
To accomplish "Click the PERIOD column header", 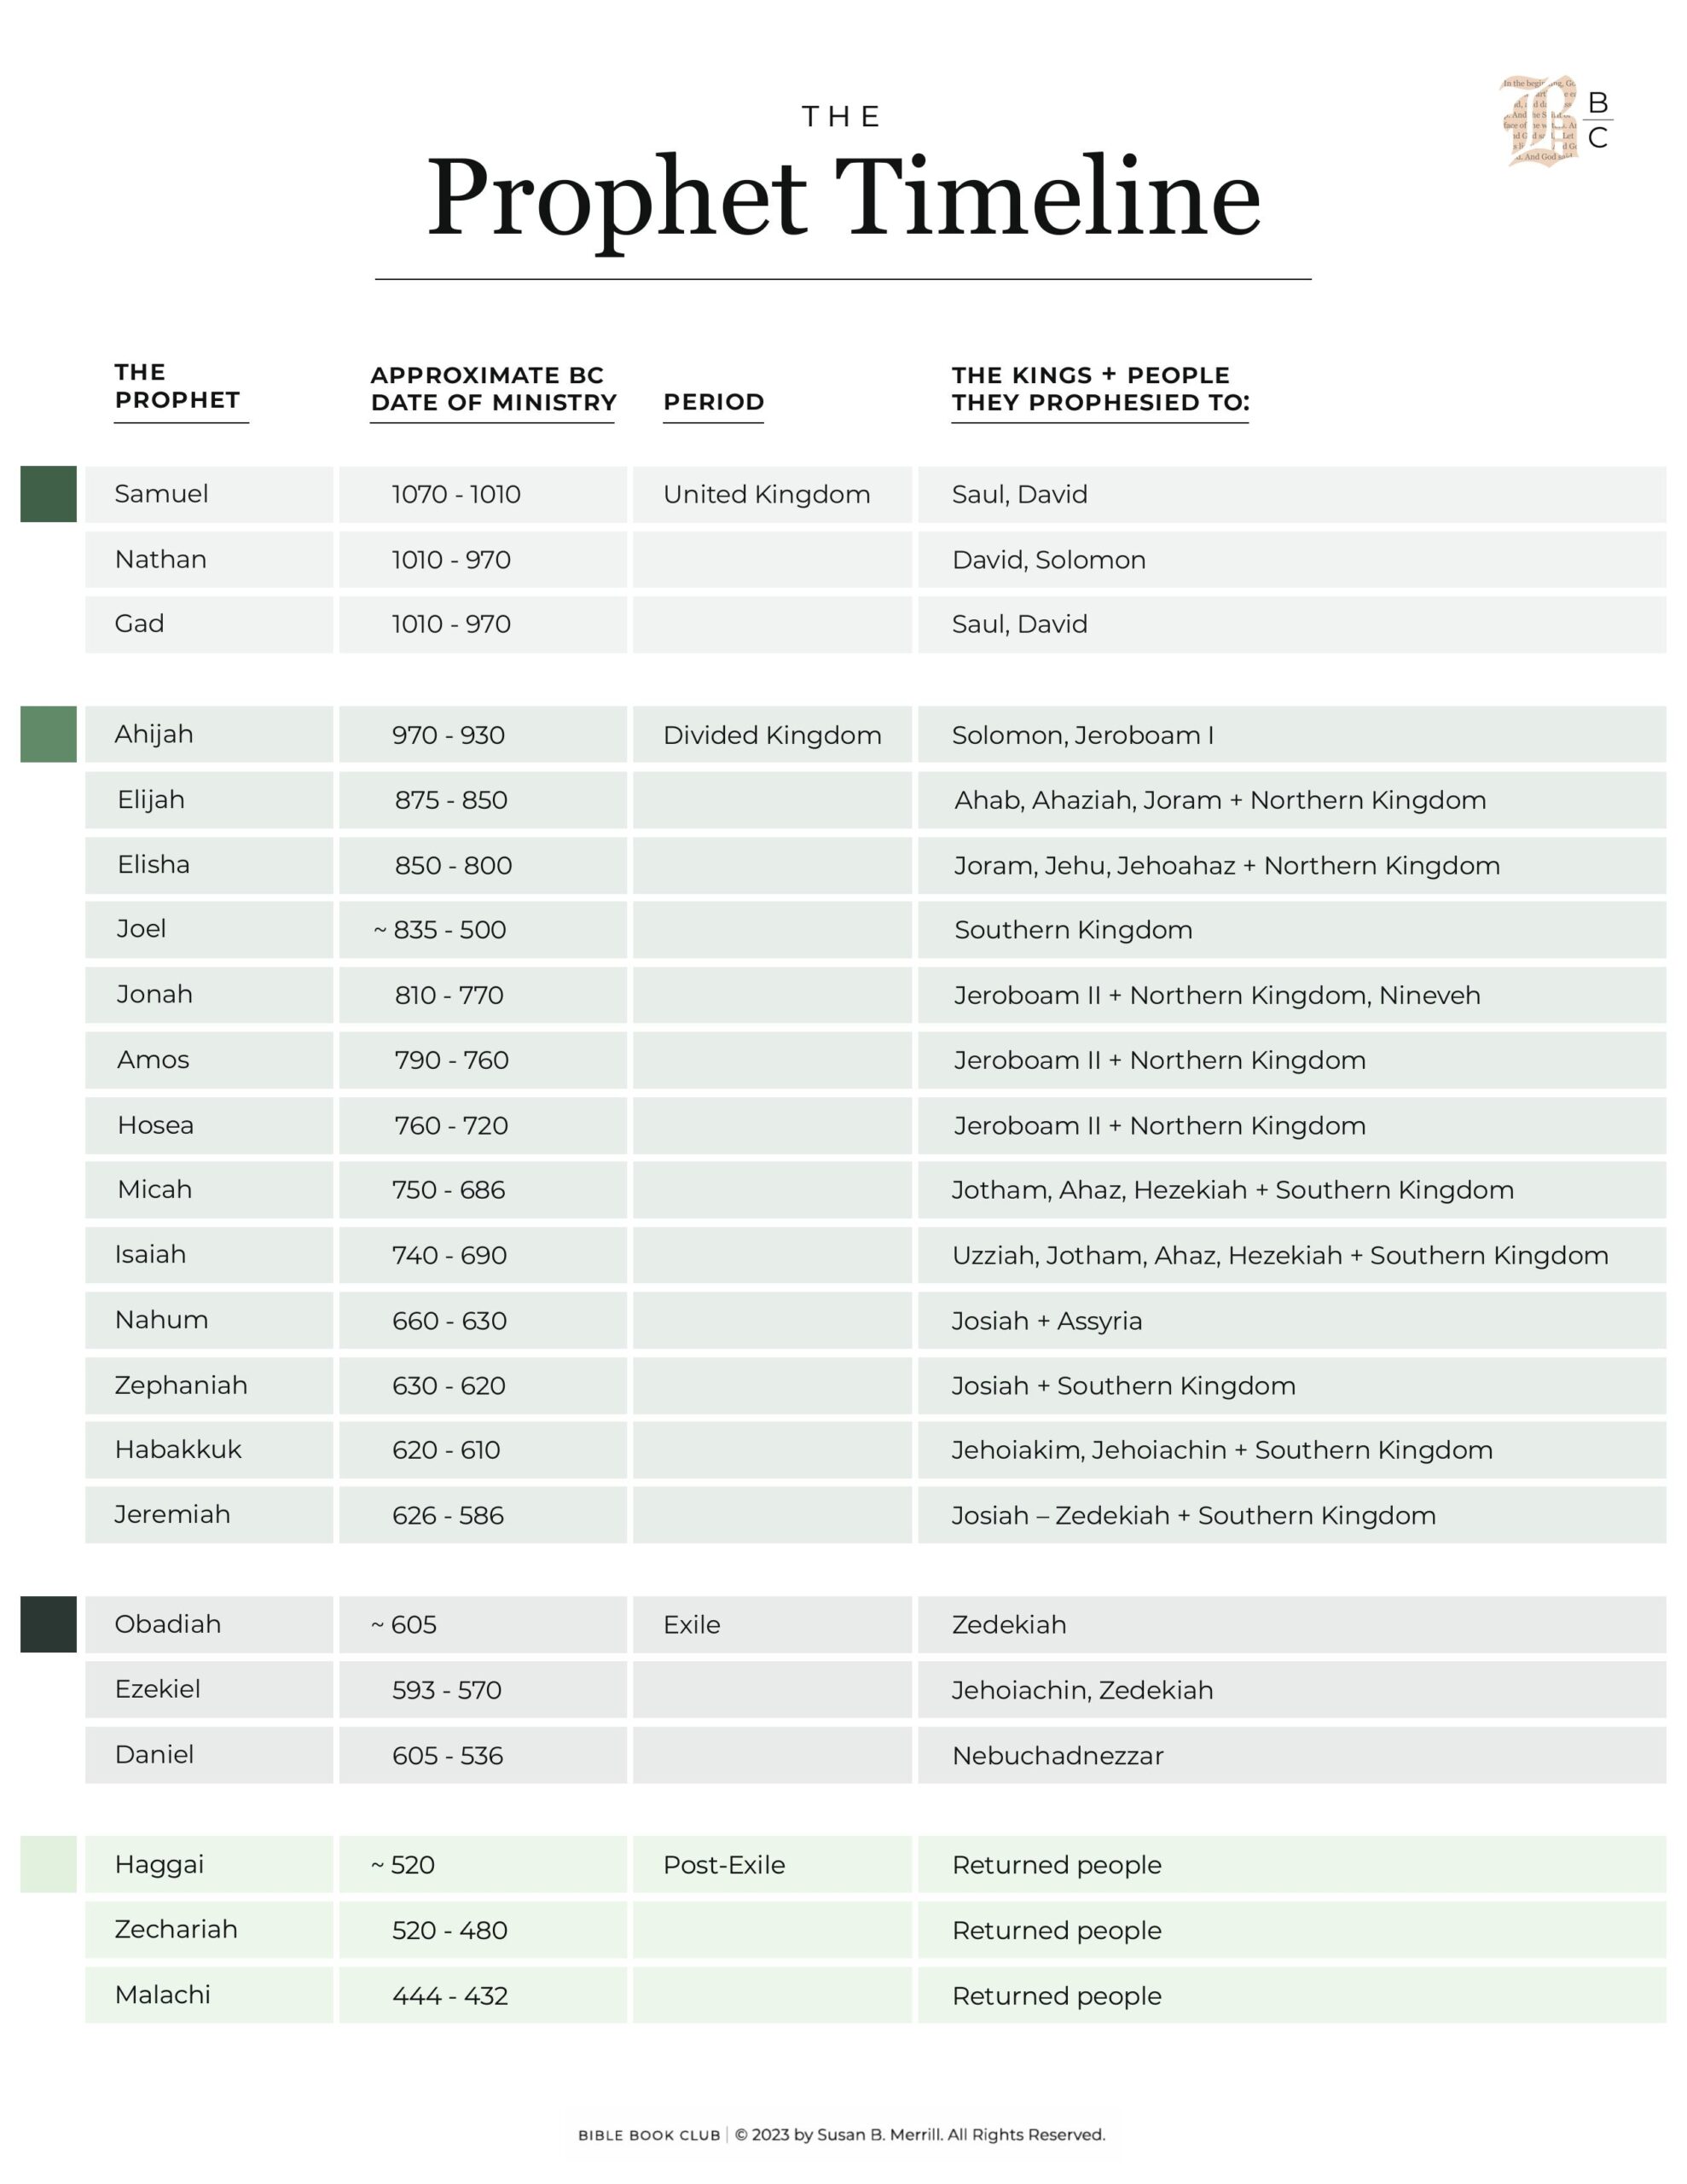I will point(714,402).
